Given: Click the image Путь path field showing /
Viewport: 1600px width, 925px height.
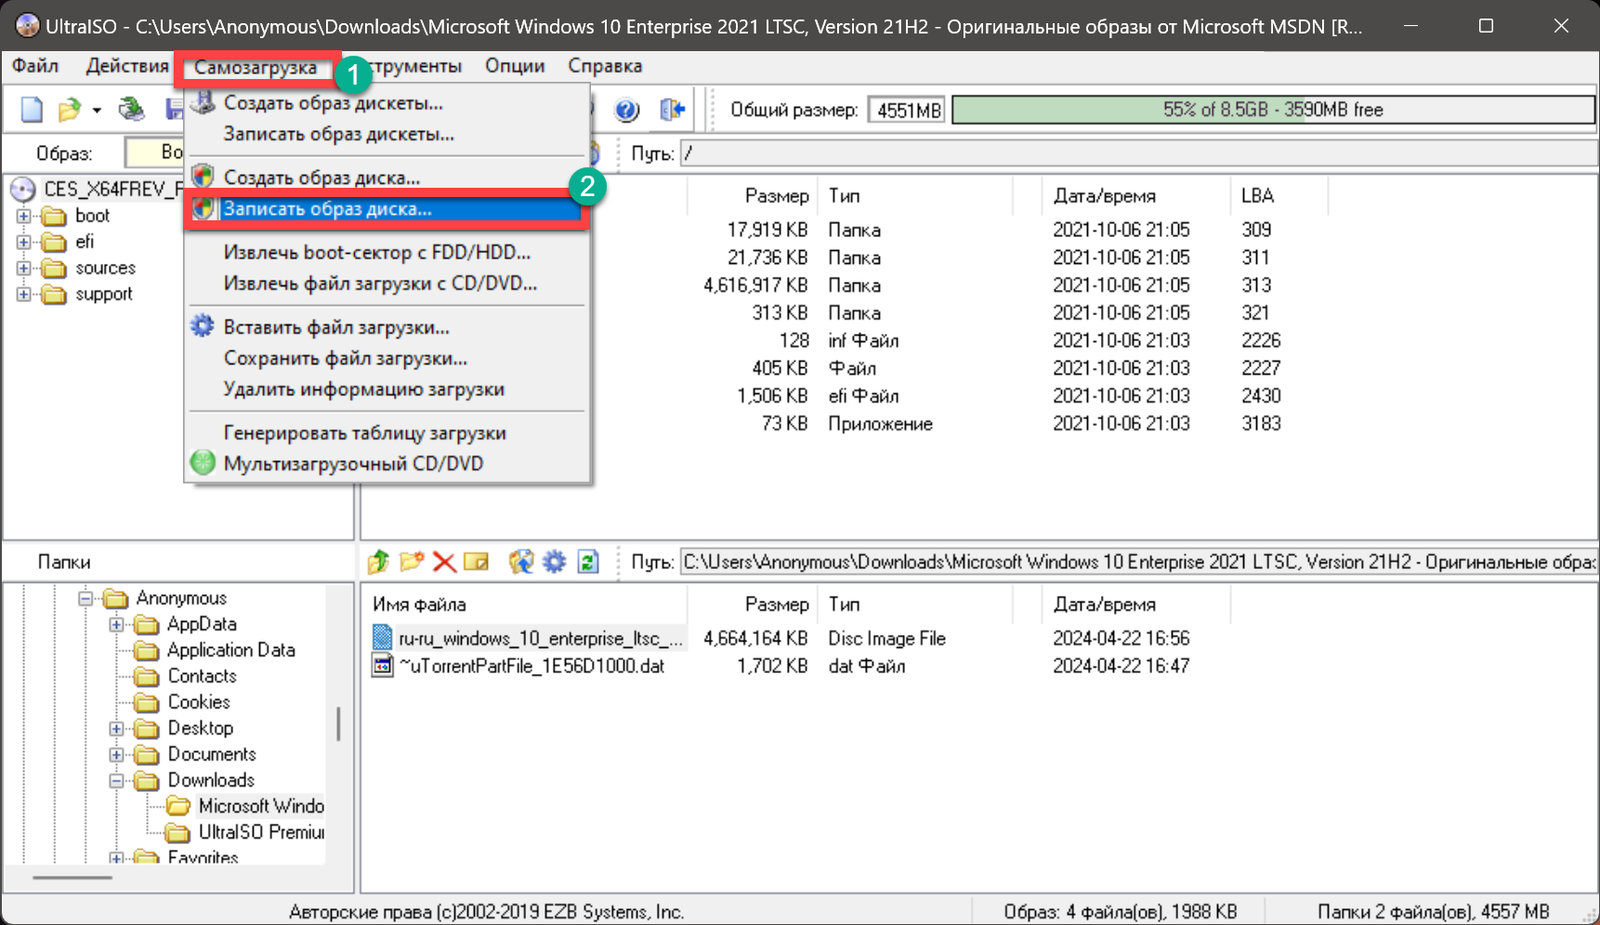Looking at the screenshot, I should (x=1138, y=154).
